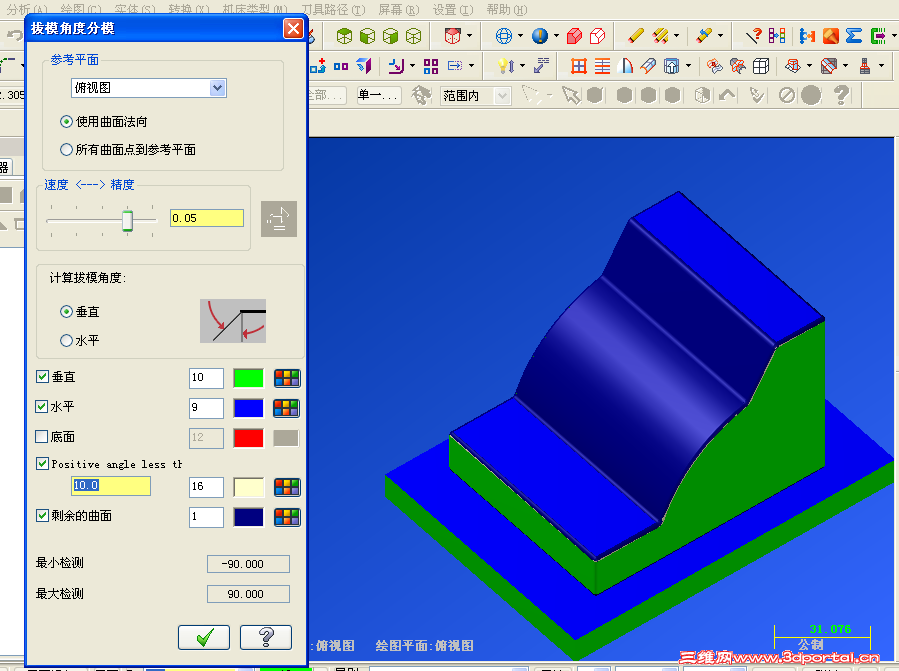Select the red wireframe cube outline icon

(597, 36)
